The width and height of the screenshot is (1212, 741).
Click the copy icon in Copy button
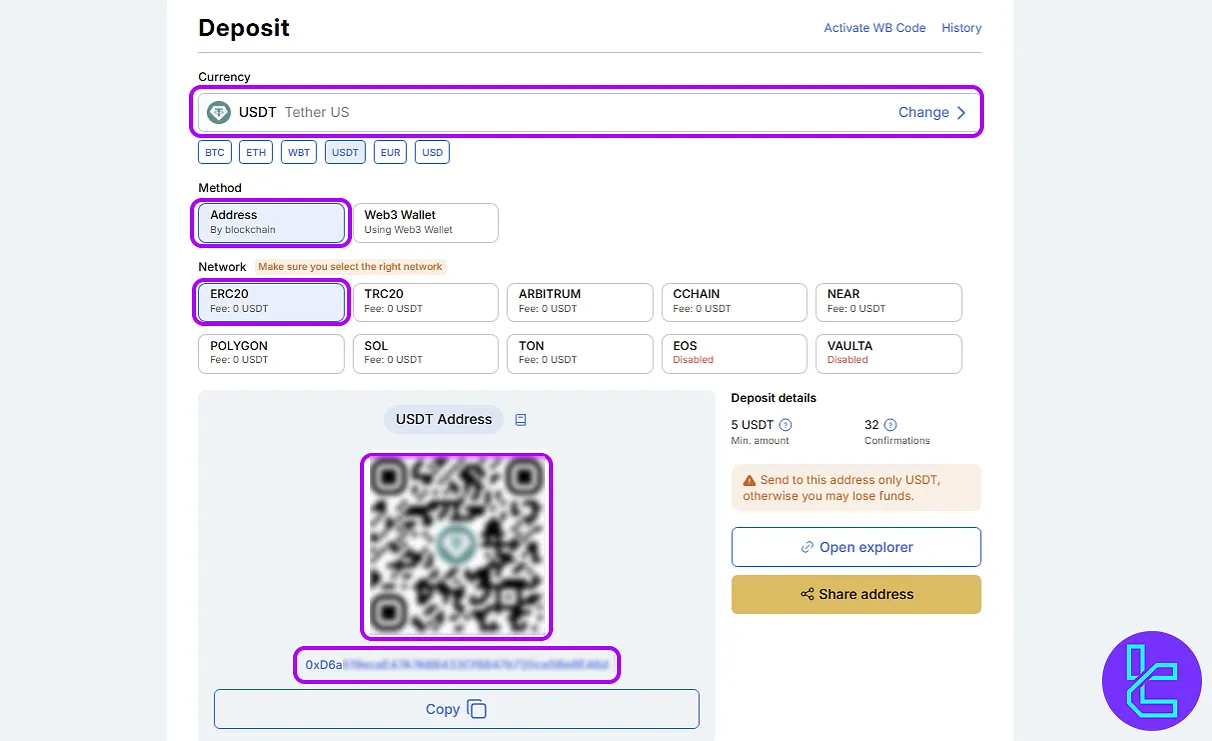pyautogui.click(x=477, y=709)
